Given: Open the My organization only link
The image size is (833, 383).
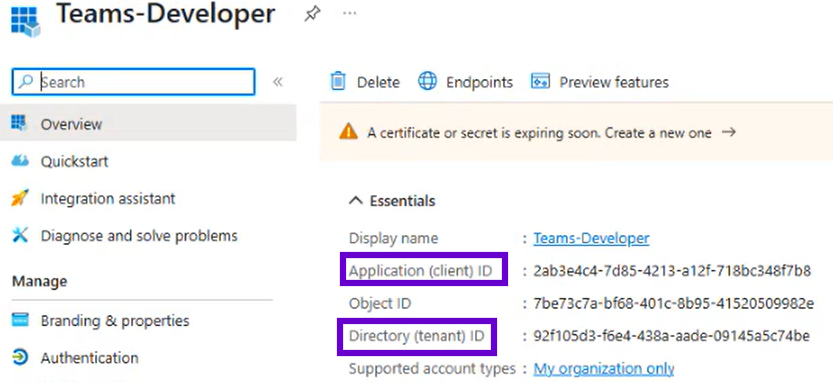Looking at the screenshot, I should (x=604, y=369).
